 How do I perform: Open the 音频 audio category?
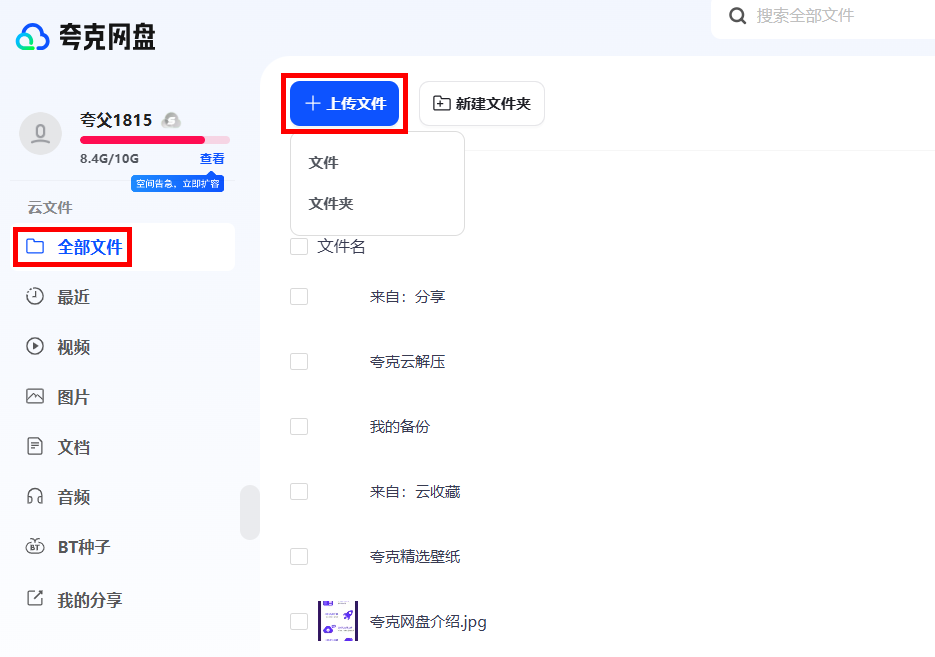click(73, 497)
